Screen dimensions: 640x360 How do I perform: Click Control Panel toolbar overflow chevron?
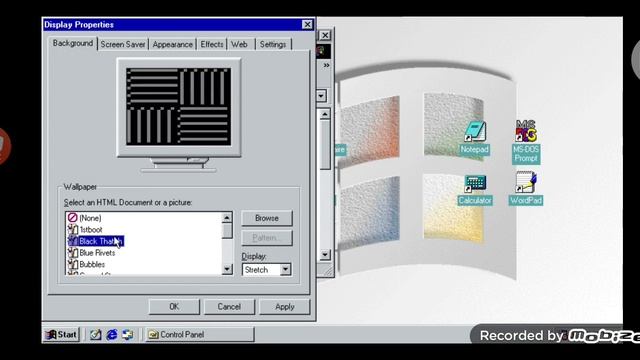(327, 65)
